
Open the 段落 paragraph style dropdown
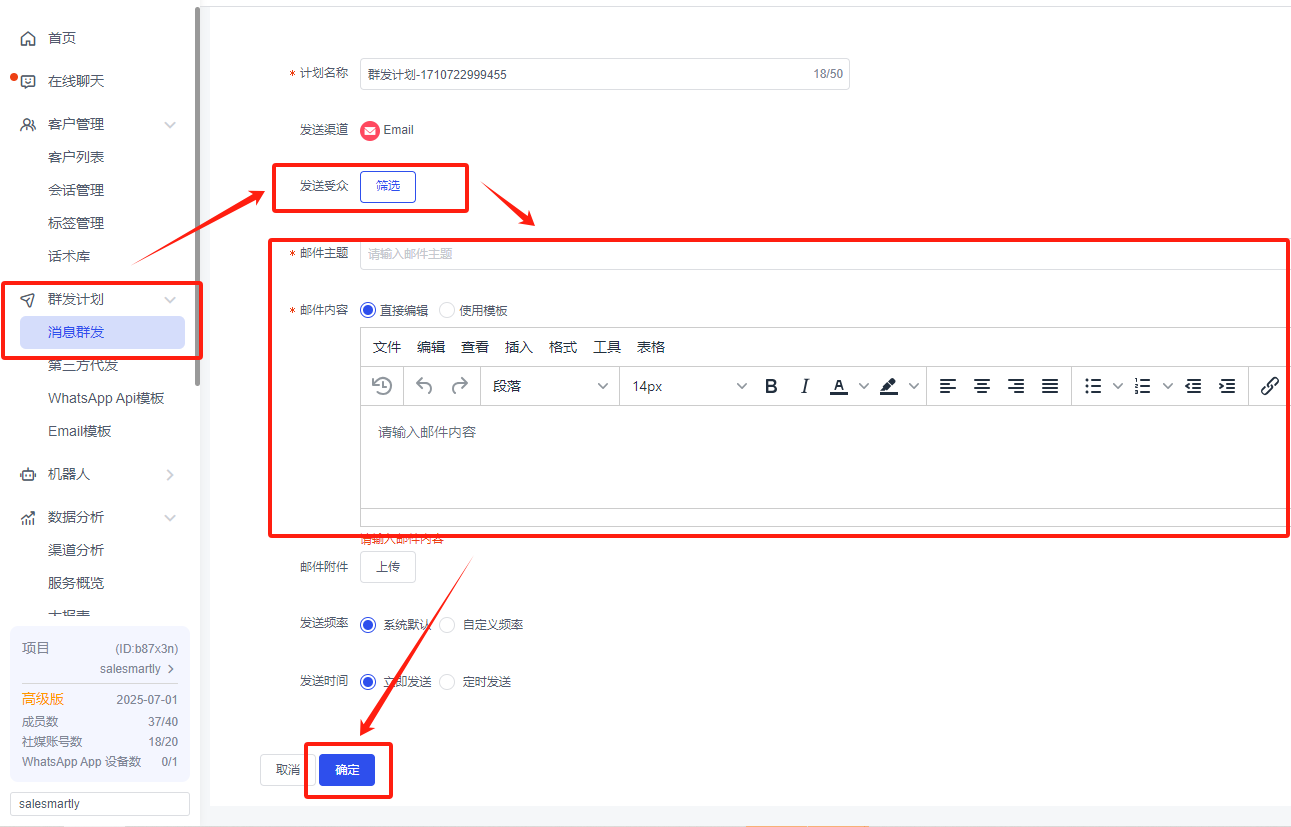point(550,386)
